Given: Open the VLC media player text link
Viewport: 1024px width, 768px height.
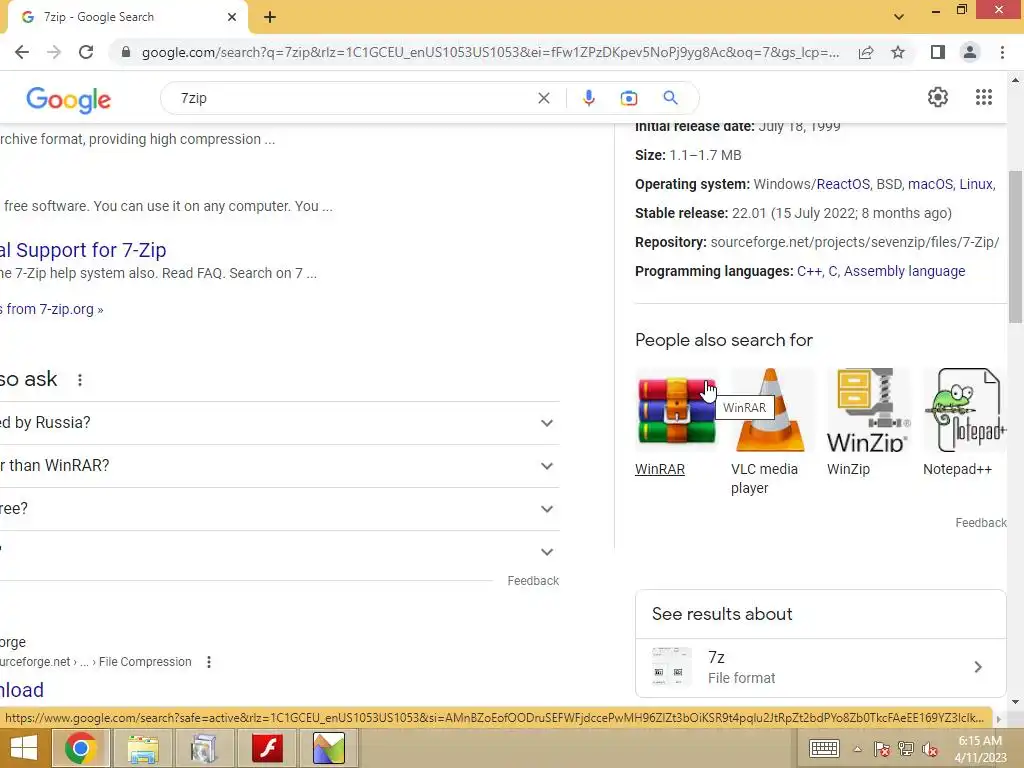Looking at the screenshot, I should tap(764, 479).
